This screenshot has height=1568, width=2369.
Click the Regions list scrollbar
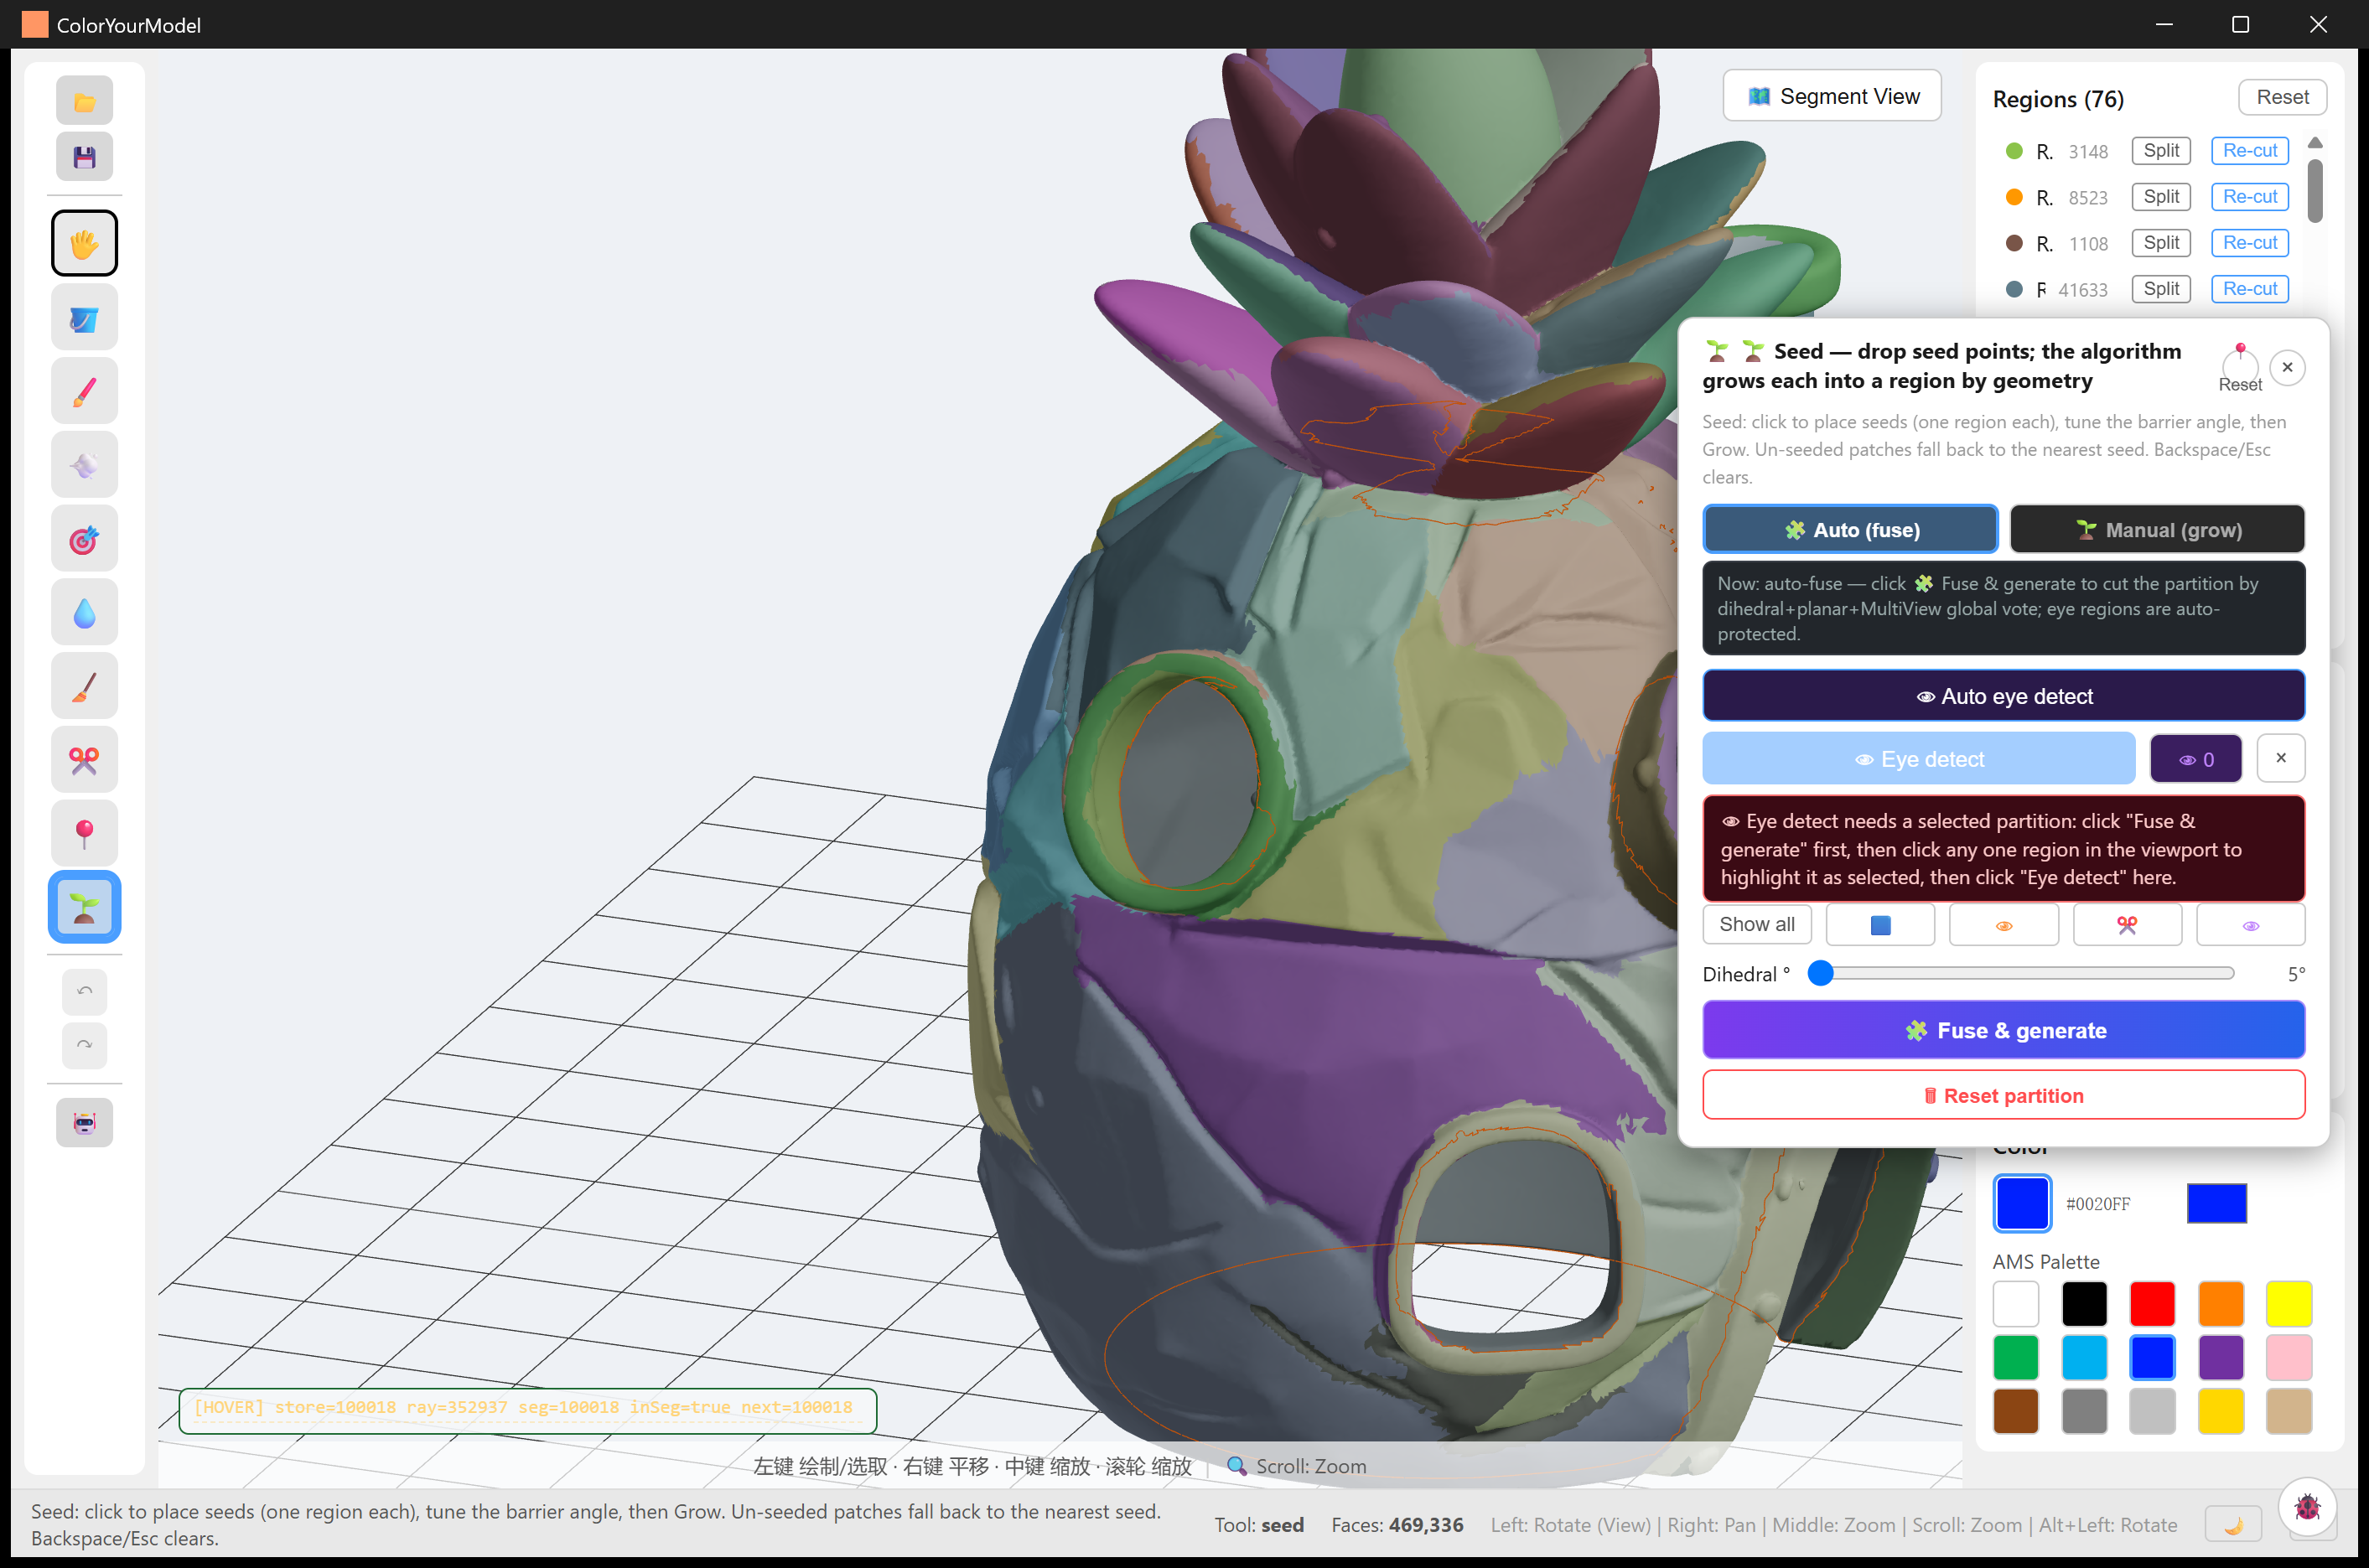point(2314,190)
